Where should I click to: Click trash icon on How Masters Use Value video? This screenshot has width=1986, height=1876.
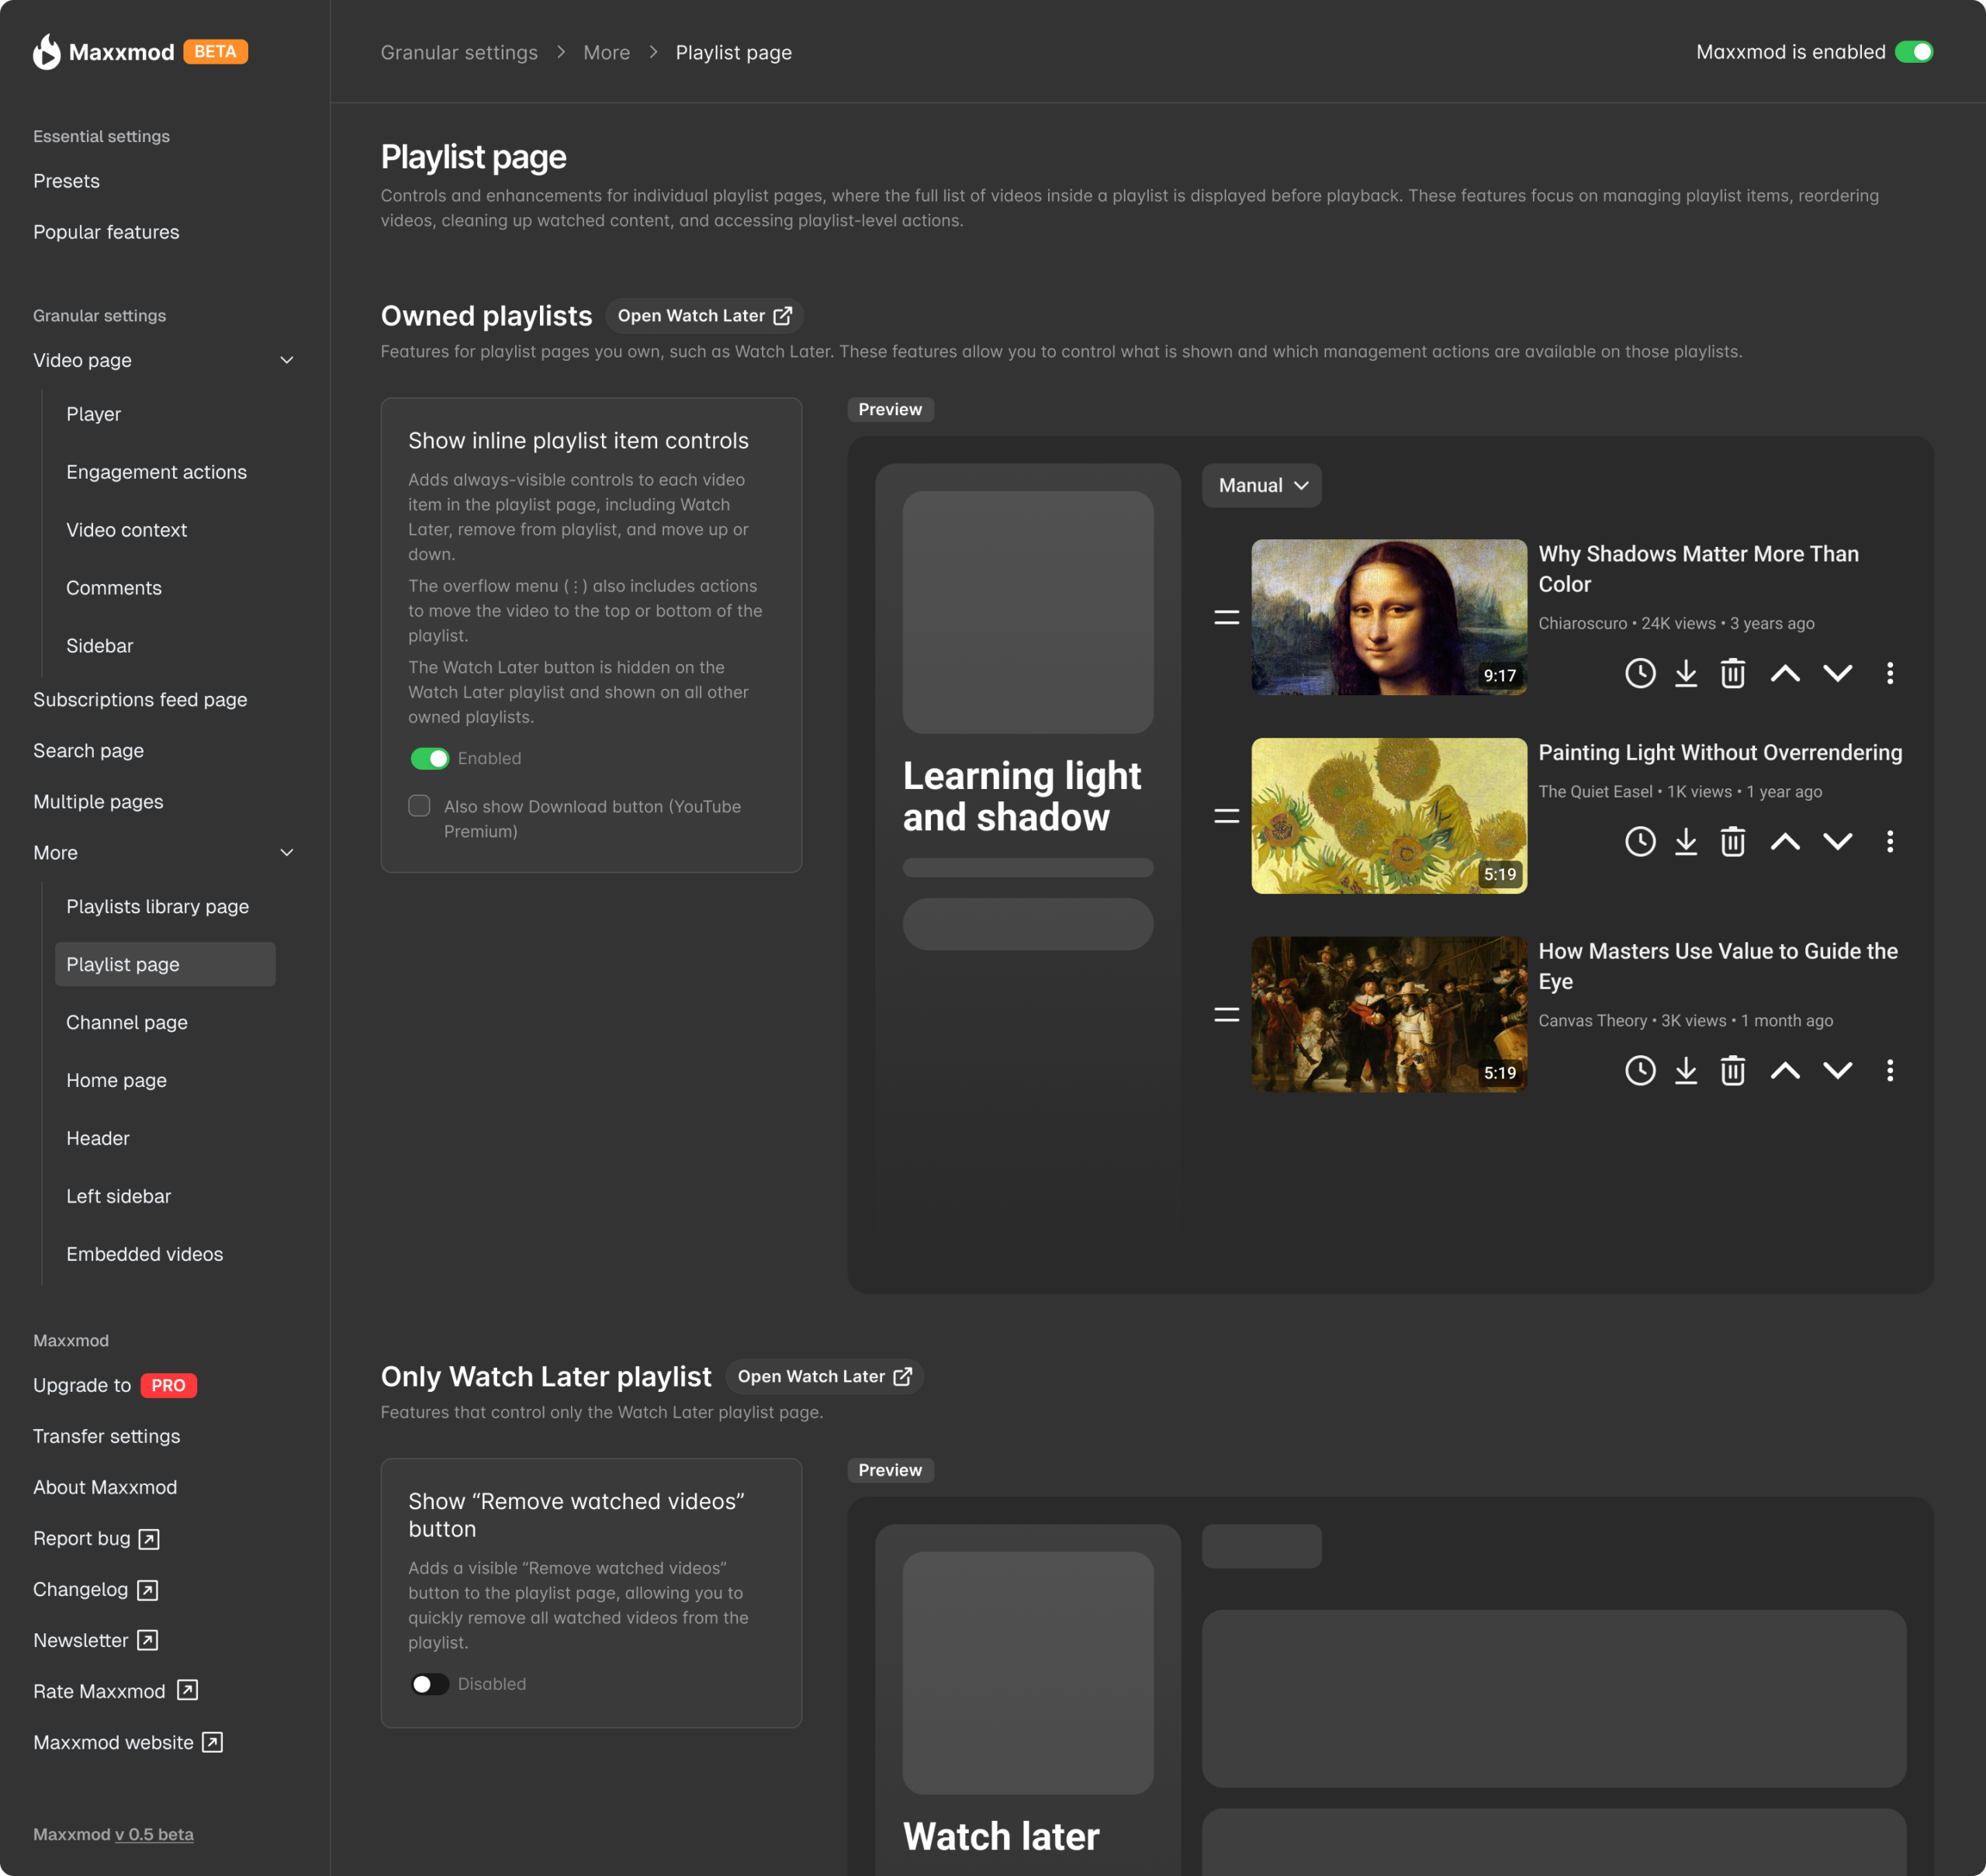click(x=1733, y=1070)
